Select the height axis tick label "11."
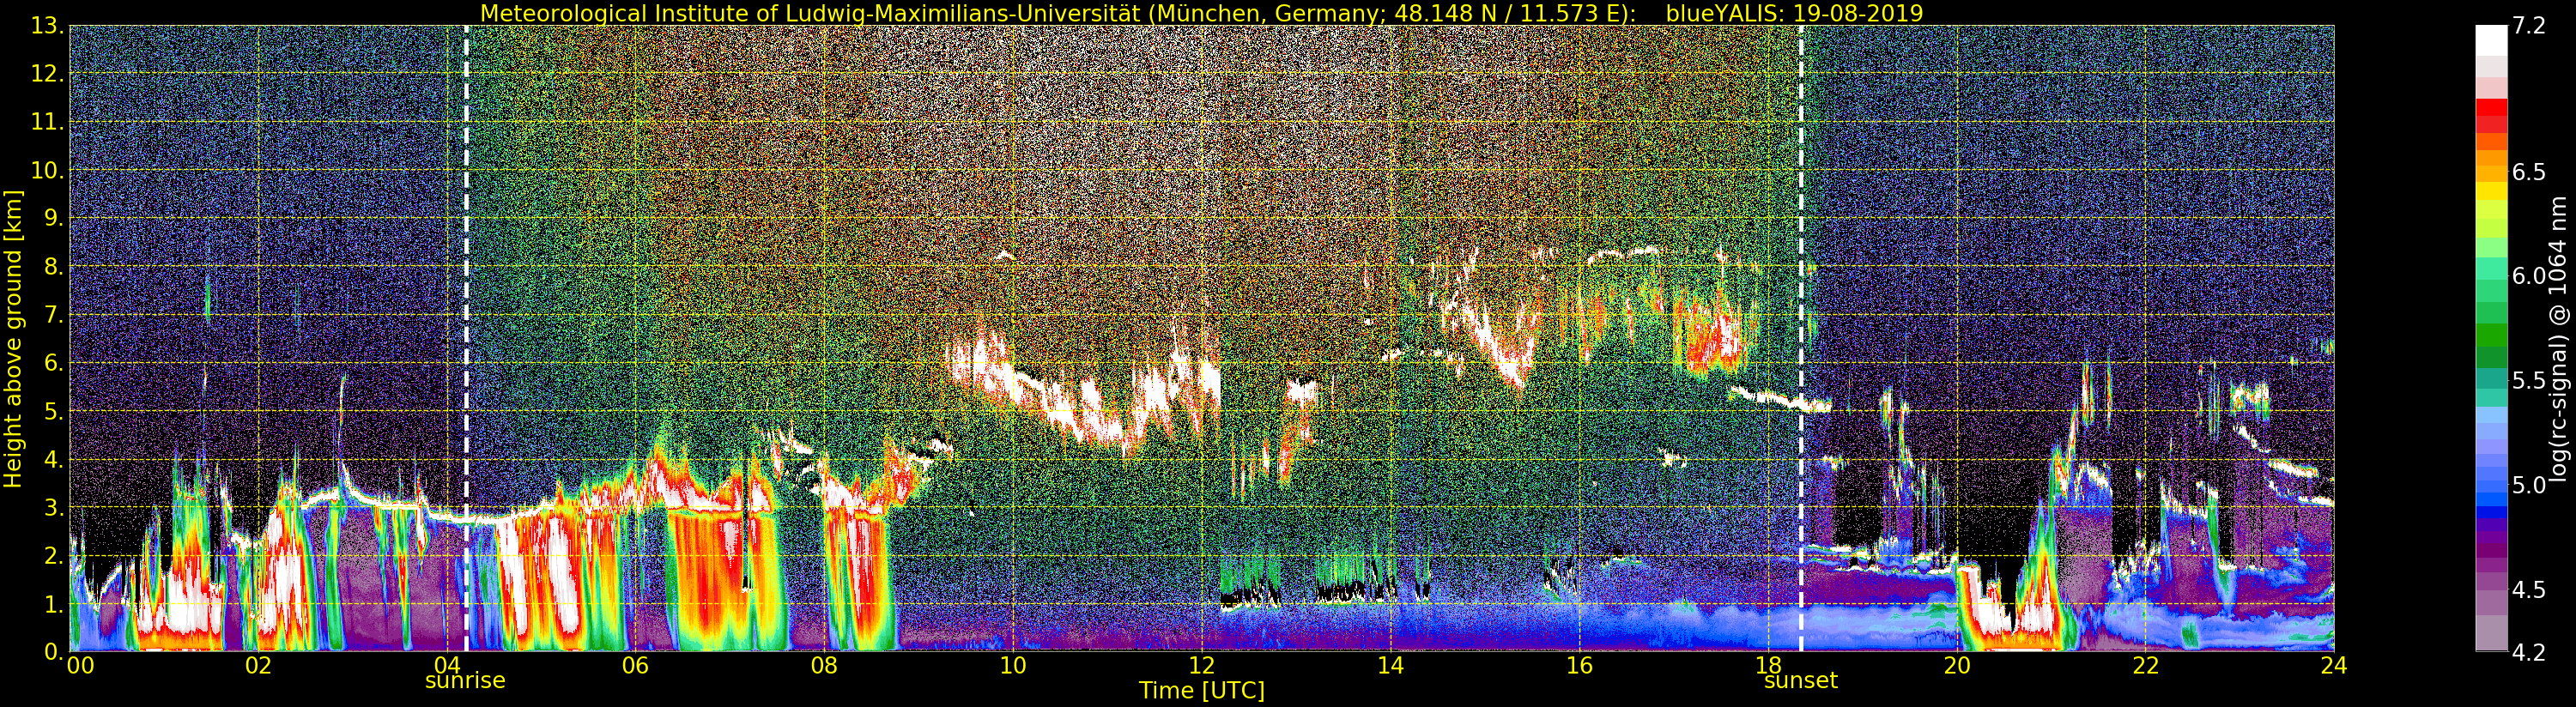The image size is (2576, 707). coord(47,122)
